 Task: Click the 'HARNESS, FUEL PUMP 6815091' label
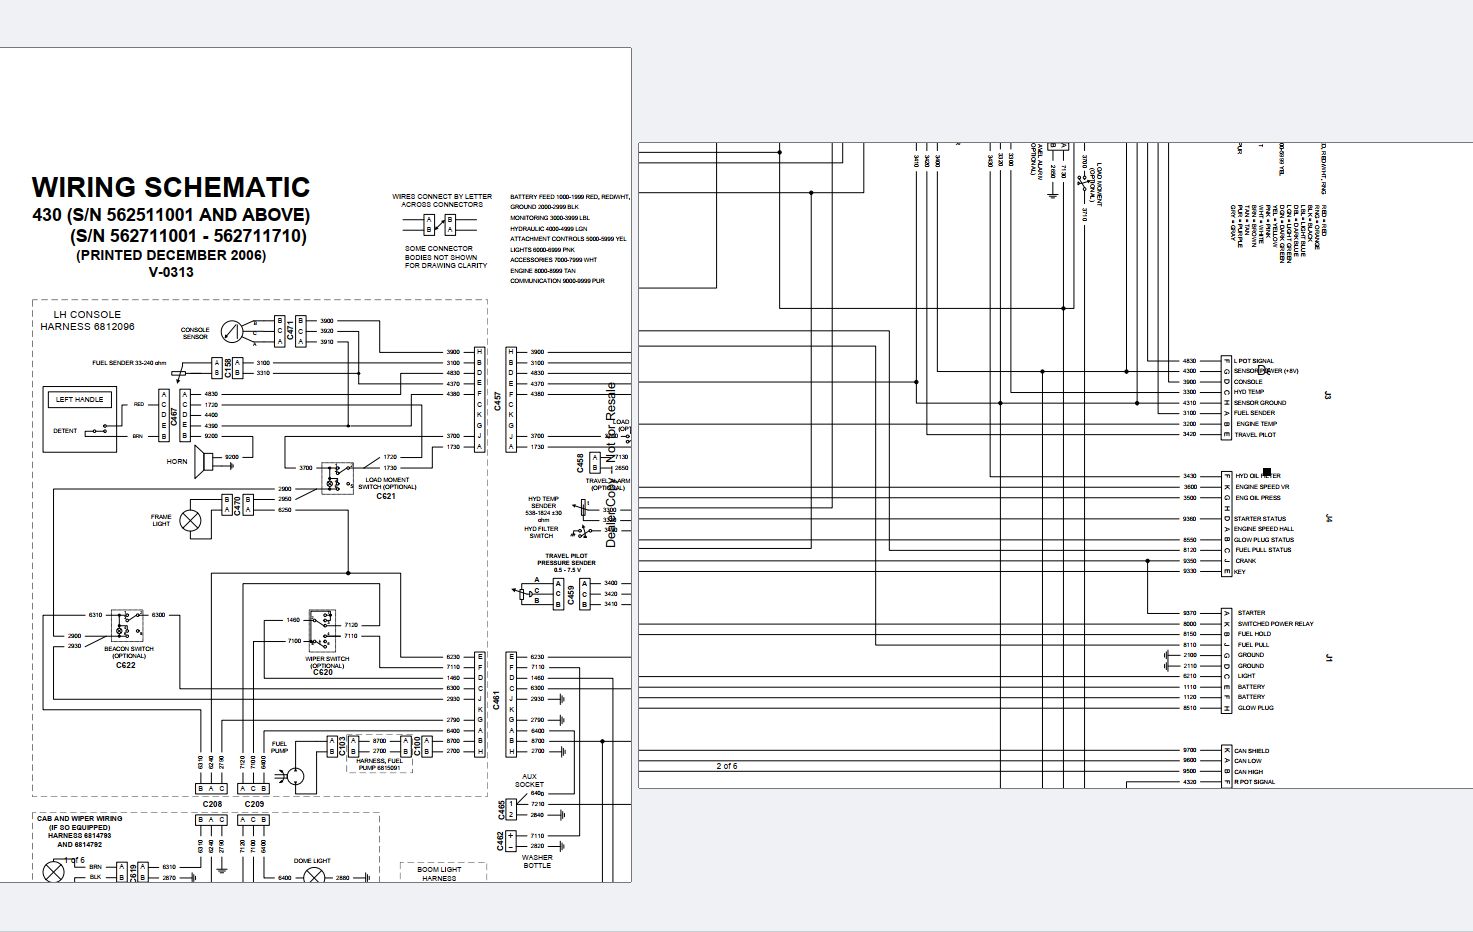tap(378, 764)
